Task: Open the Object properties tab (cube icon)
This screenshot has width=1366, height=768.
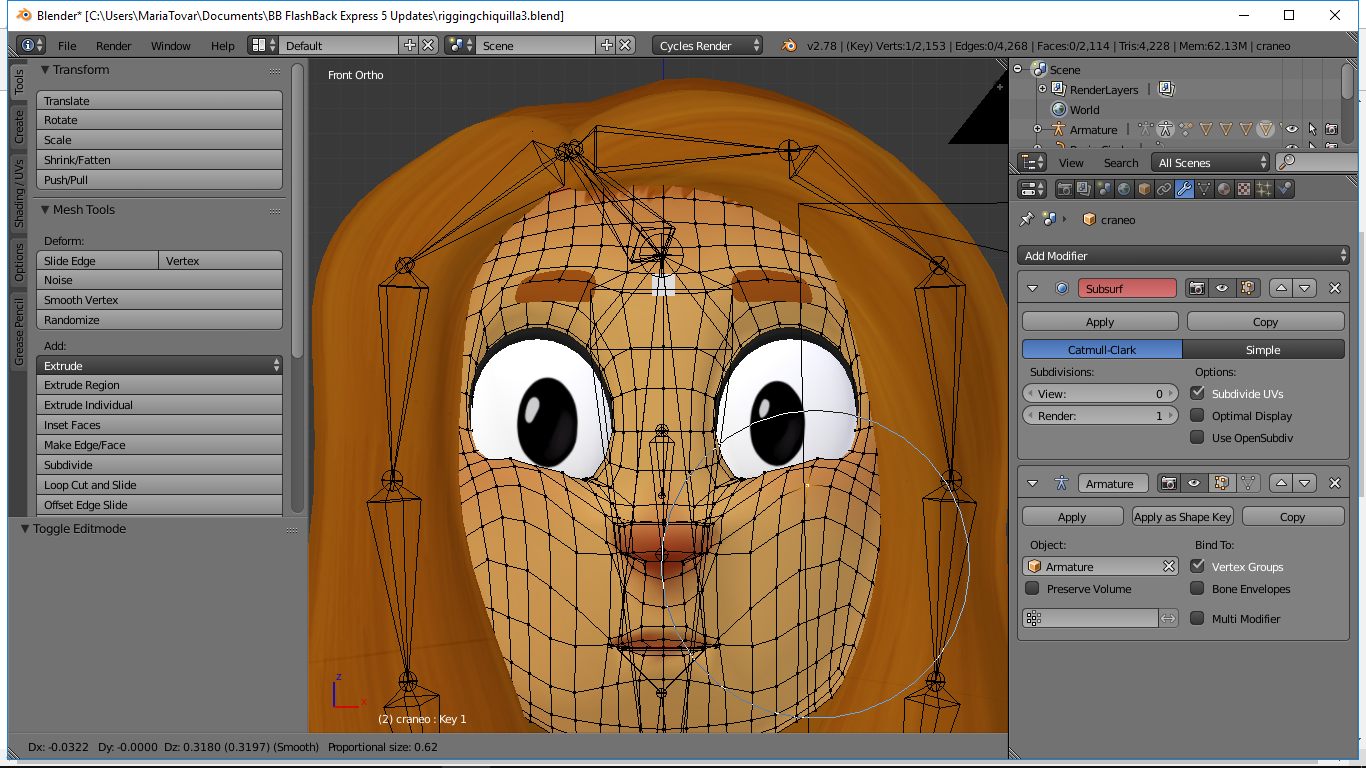Action: (x=1144, y=189)
